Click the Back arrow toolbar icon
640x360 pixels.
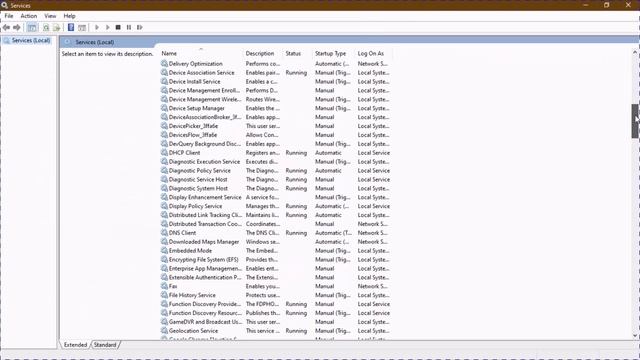pos(6,27)
